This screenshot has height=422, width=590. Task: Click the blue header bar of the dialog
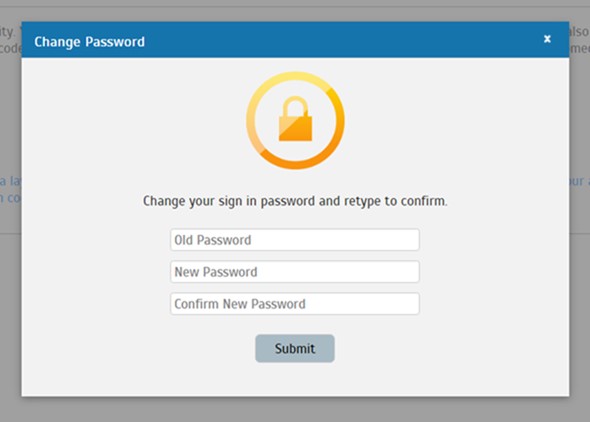coord(295,39)
